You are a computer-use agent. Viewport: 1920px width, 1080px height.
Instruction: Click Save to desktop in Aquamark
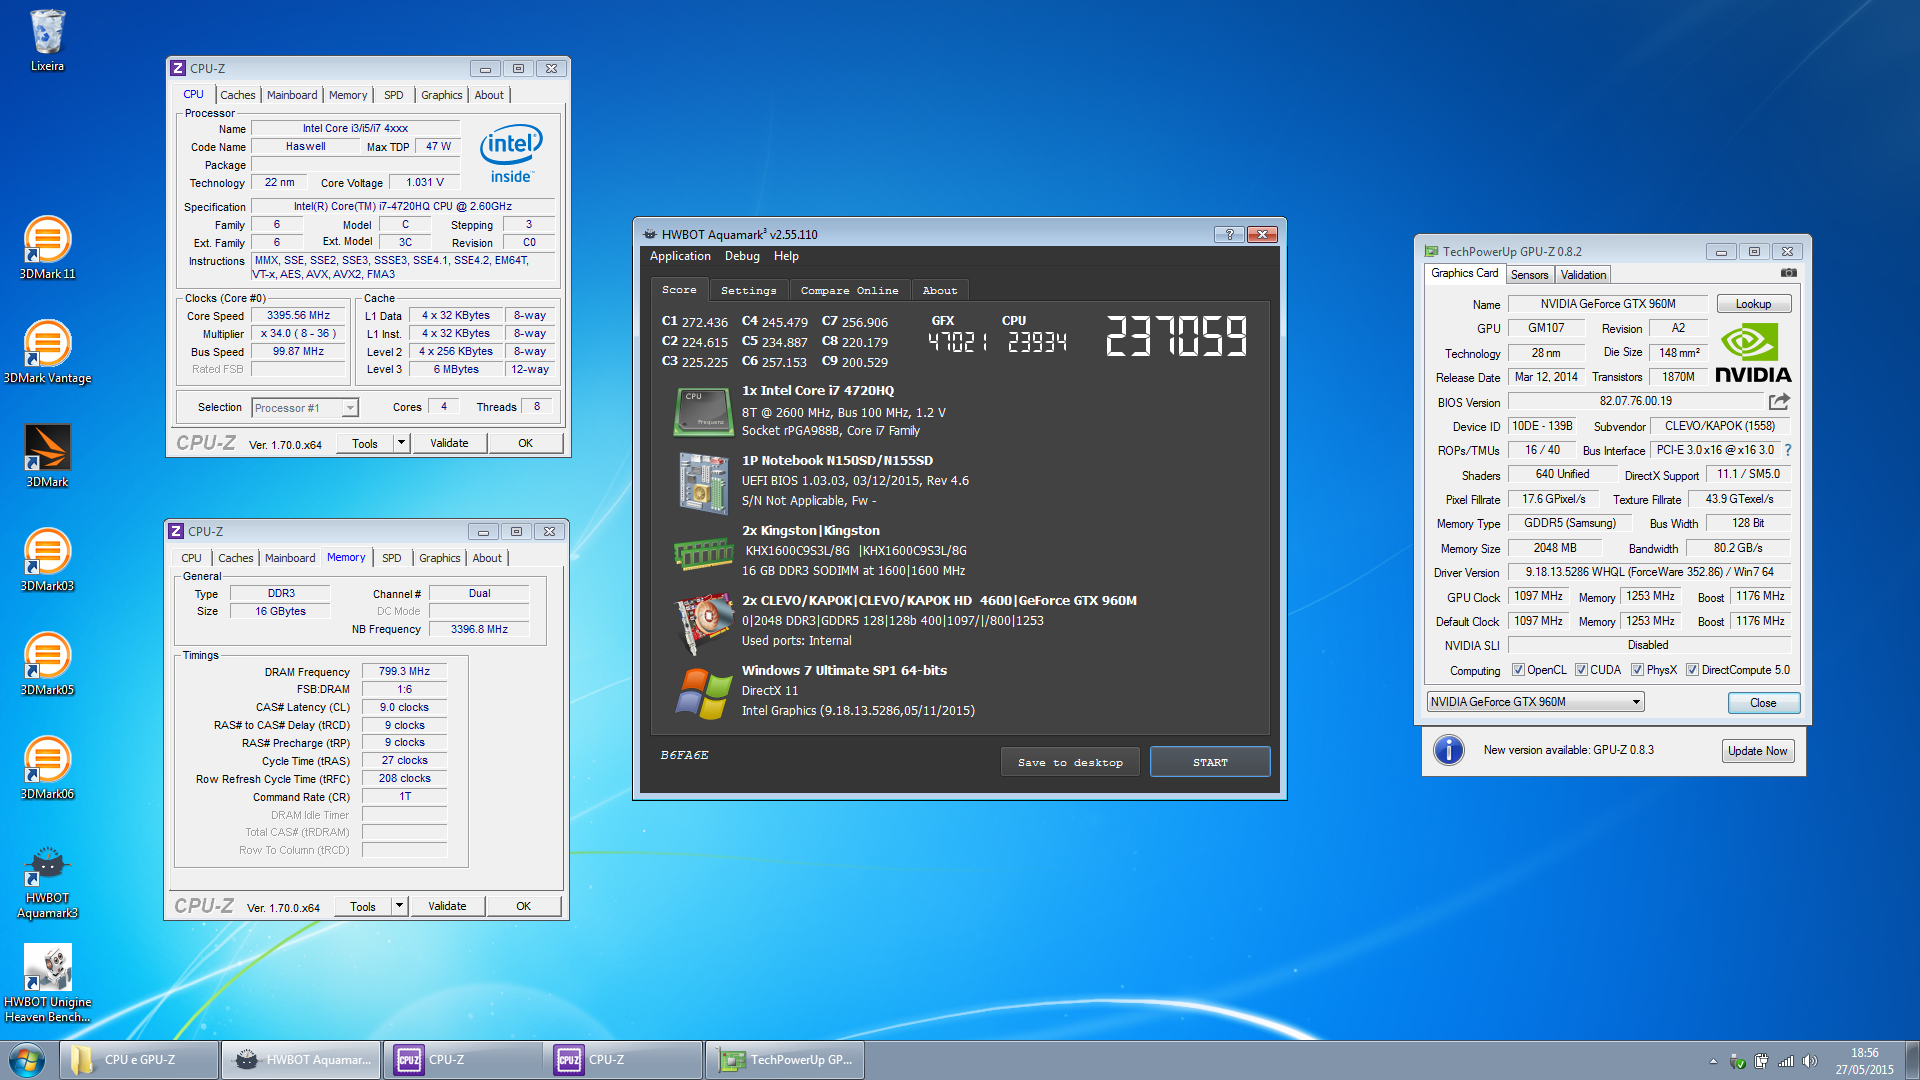[x=1070, y=762]
